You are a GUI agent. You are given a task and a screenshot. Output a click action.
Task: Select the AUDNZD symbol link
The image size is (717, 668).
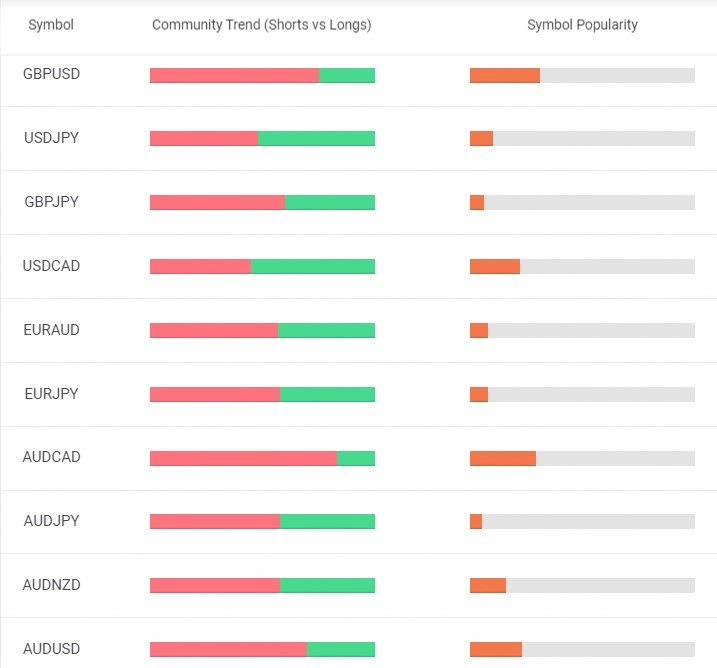click(51, 585)
